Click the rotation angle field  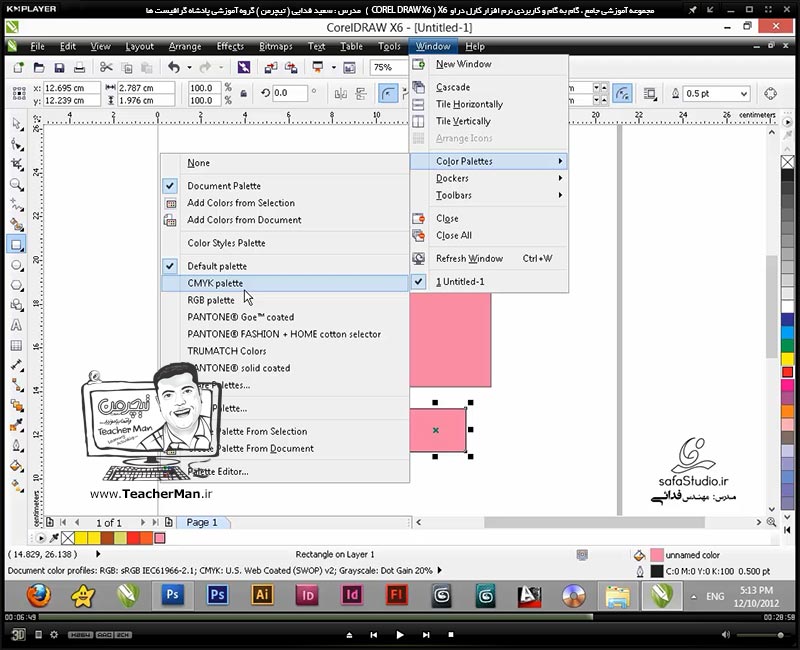pos(289,93)
